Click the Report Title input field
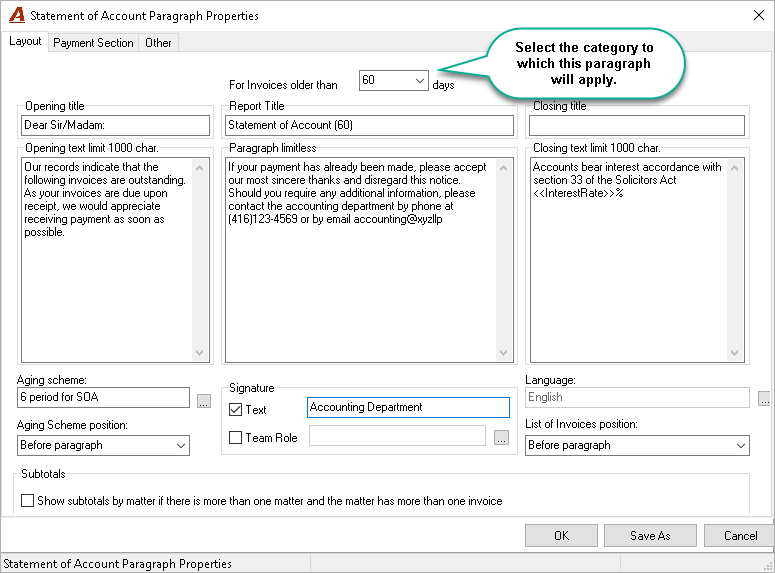This screenshot has width=775, height=573. point(369,125)
